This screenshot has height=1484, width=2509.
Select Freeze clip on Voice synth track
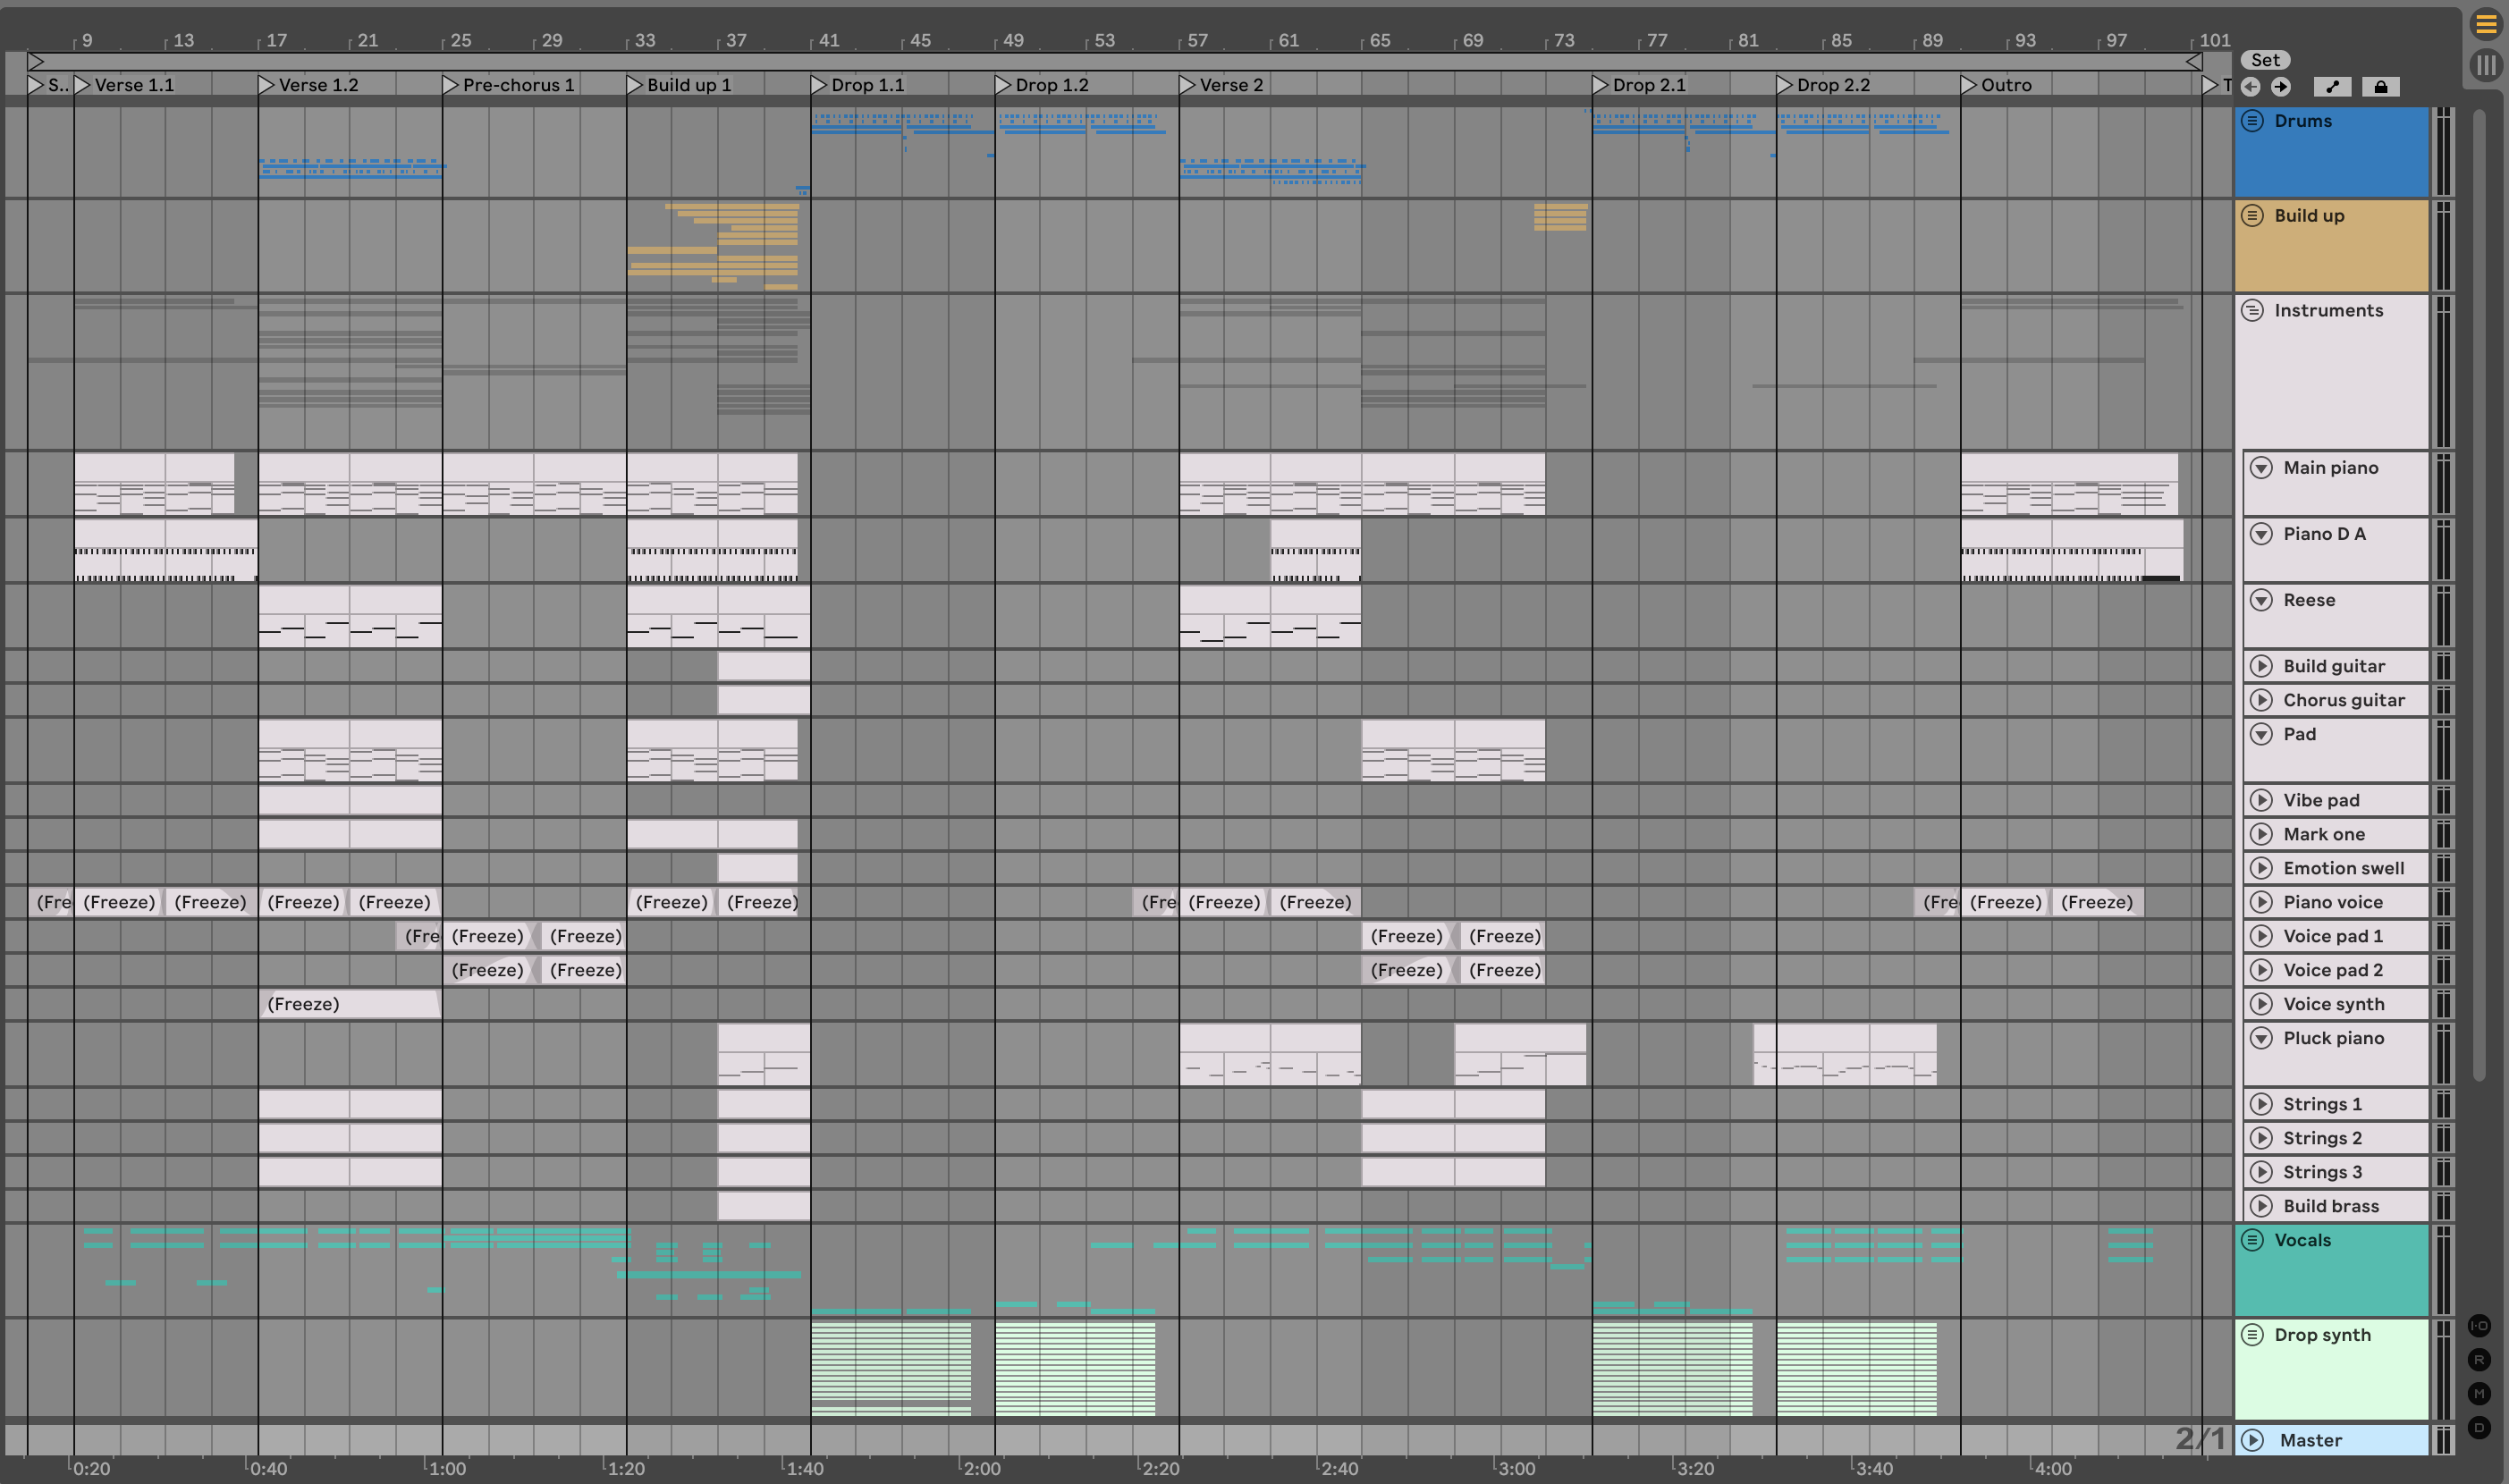pos(349,1004)
